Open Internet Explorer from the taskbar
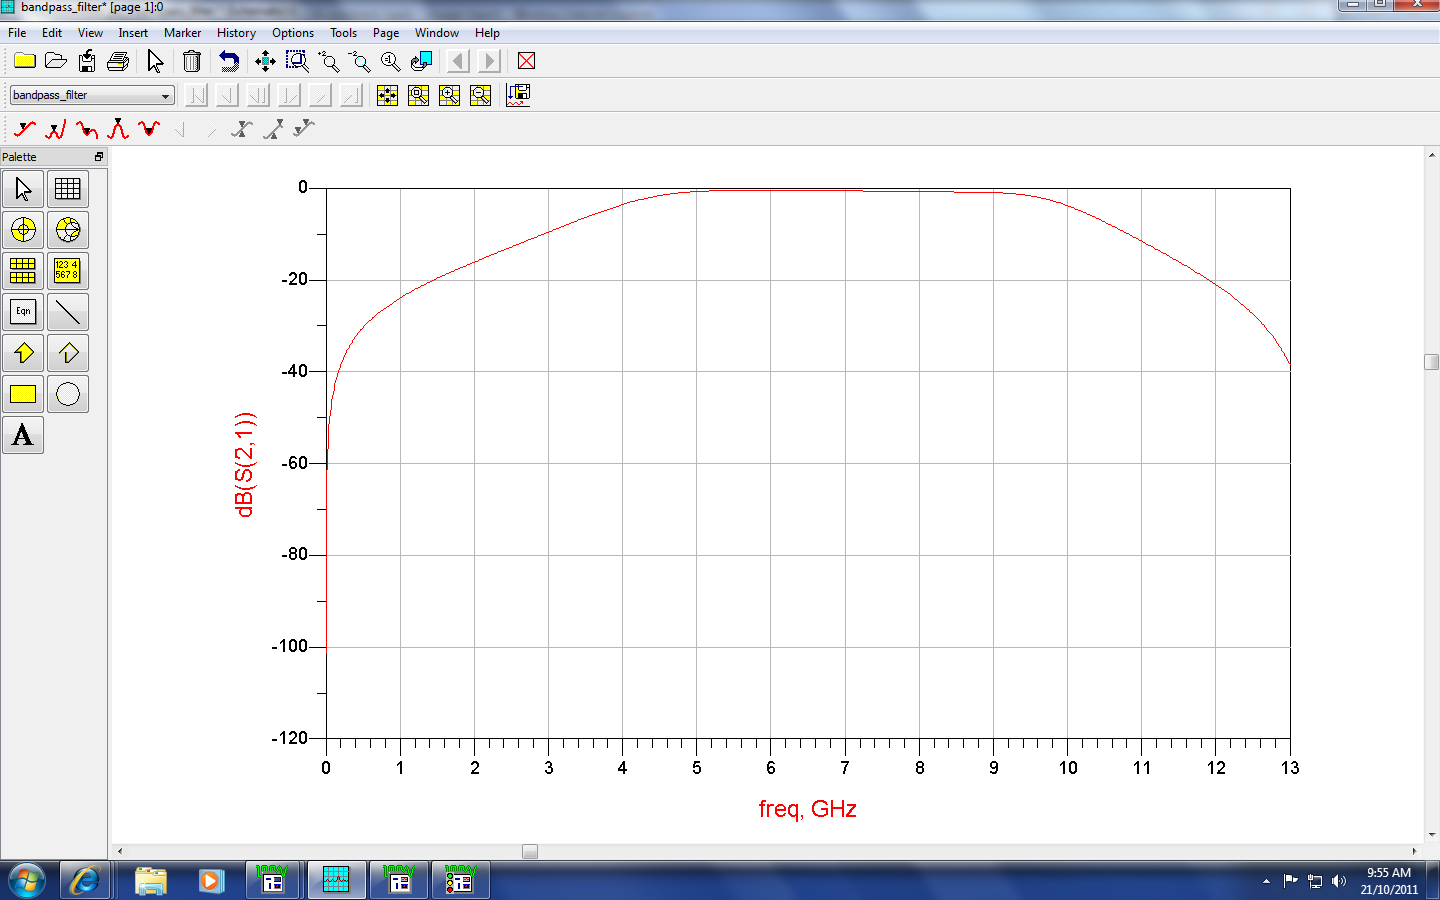Image resolution: width=1440 pixels, height=900 pixels. (85, 881)
